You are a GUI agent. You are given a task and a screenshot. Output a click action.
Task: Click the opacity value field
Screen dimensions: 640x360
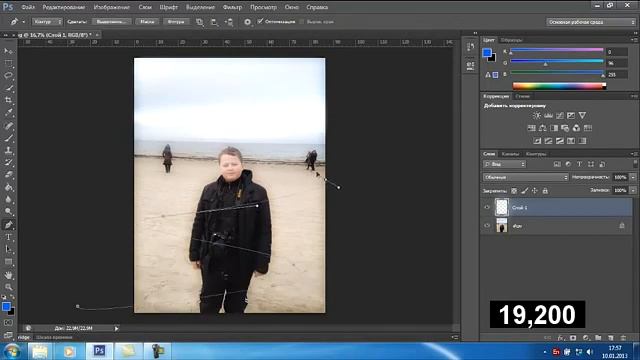[620, 177]
